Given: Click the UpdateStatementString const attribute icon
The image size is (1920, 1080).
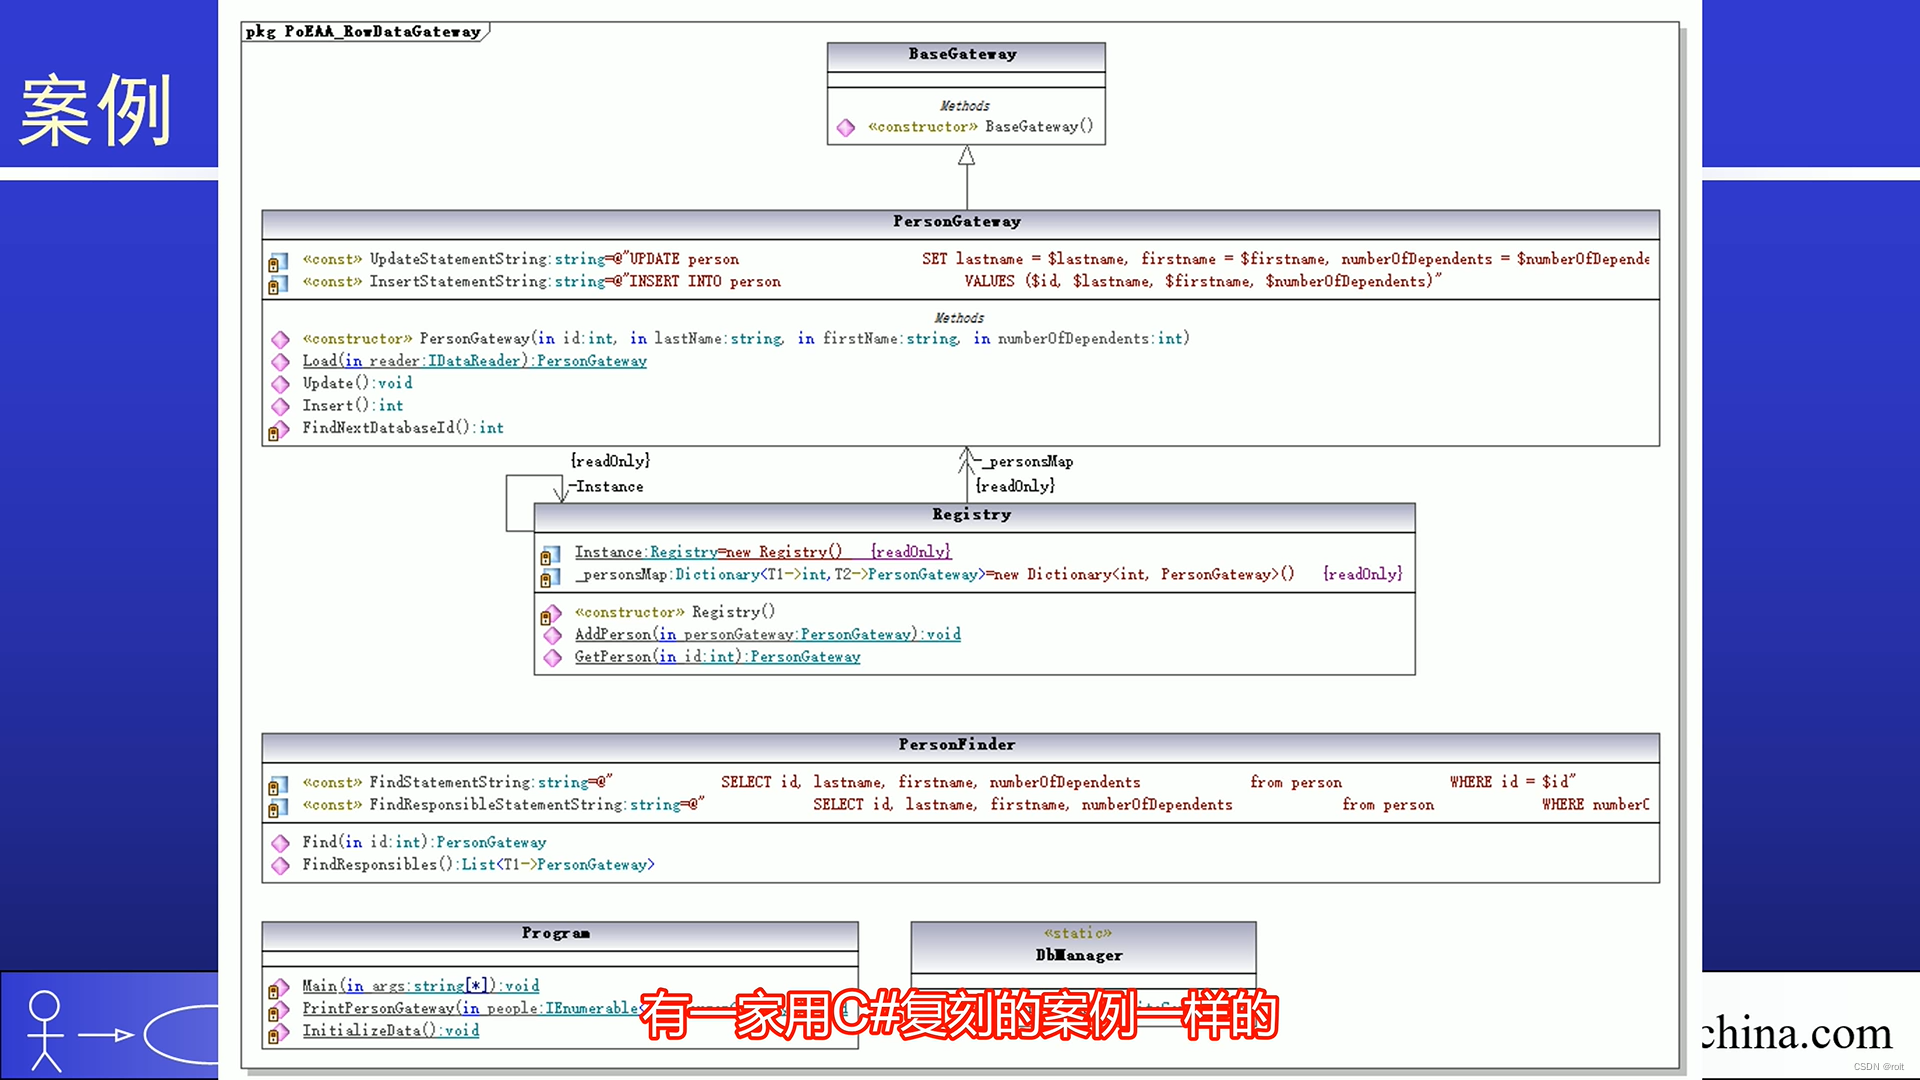Looking at the screenshot, I should (278, 262).
